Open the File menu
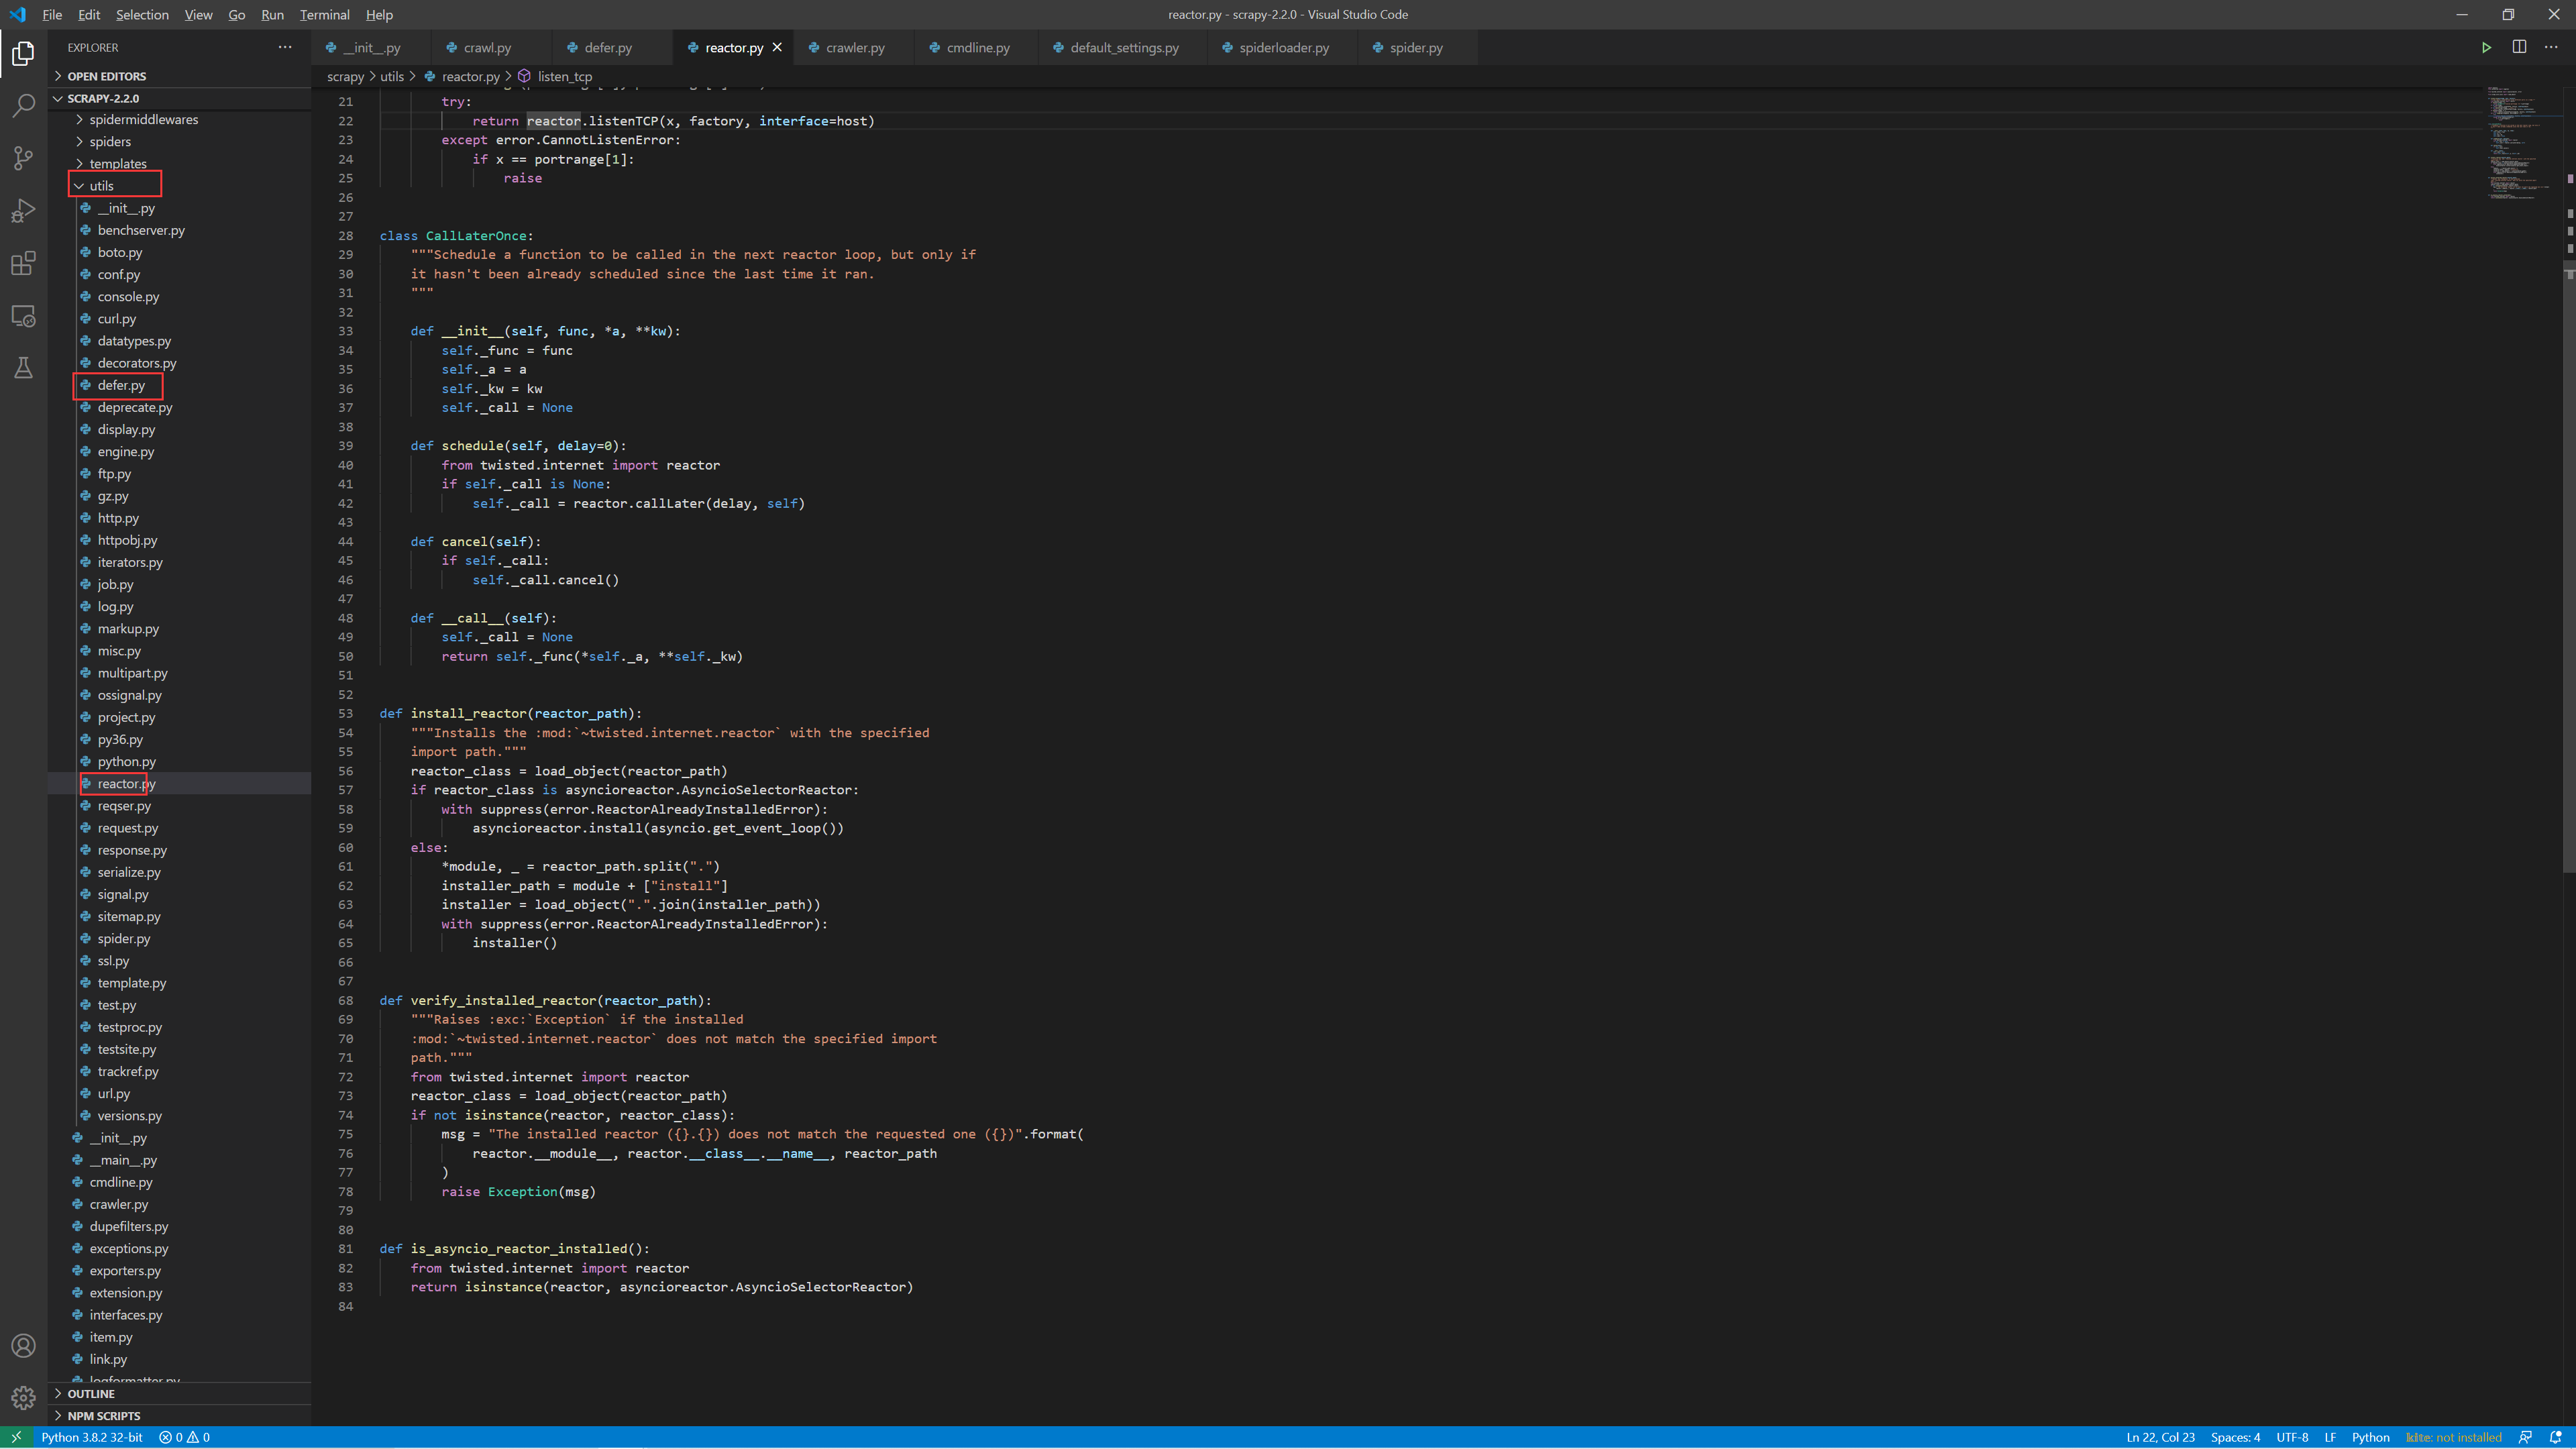This screenshot has width=2576, height=1449. point(52,14)
